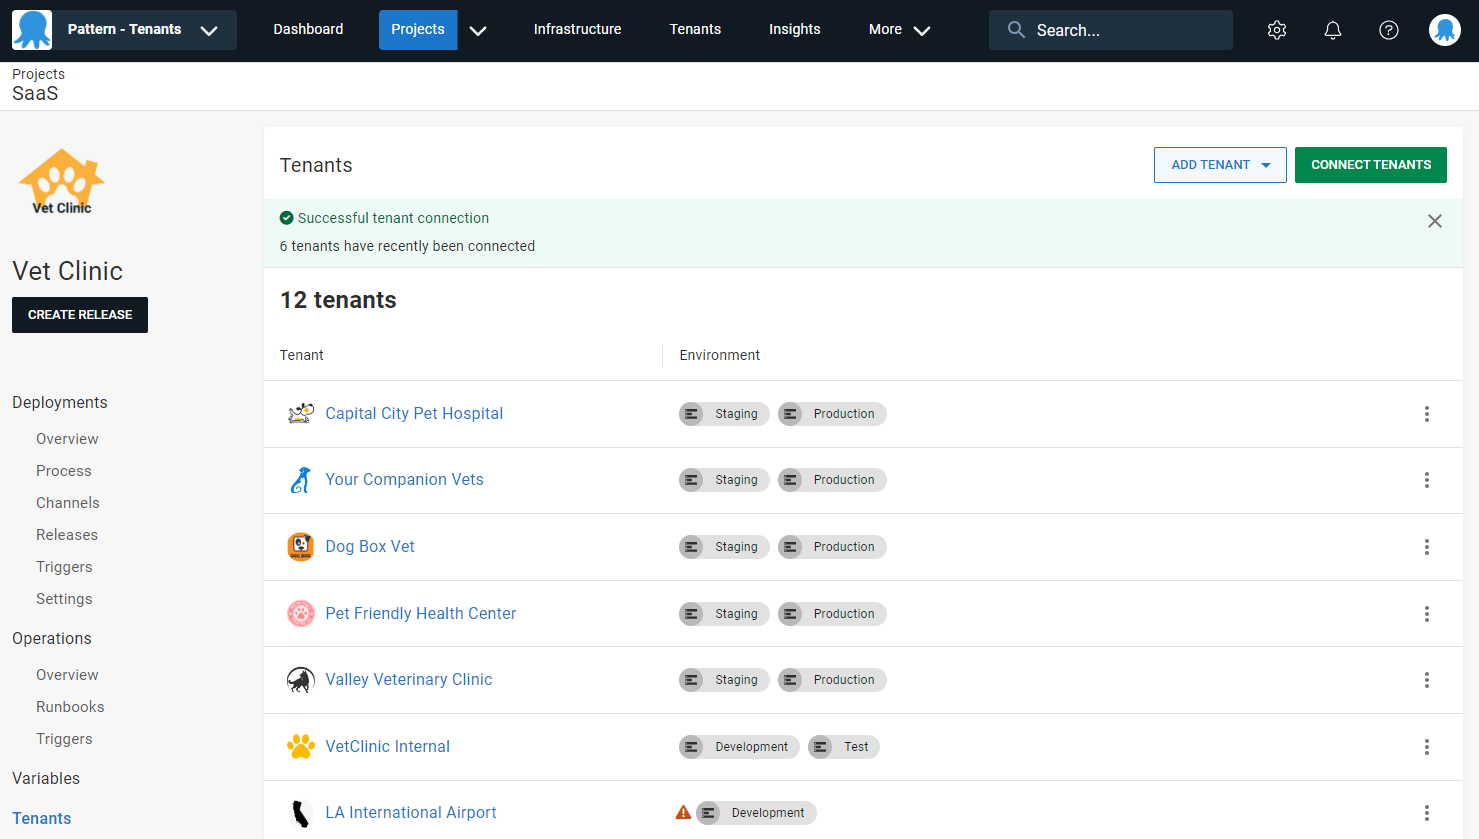
Task: Click the notifications bell icon
Action: click(x=1332, y=30)
